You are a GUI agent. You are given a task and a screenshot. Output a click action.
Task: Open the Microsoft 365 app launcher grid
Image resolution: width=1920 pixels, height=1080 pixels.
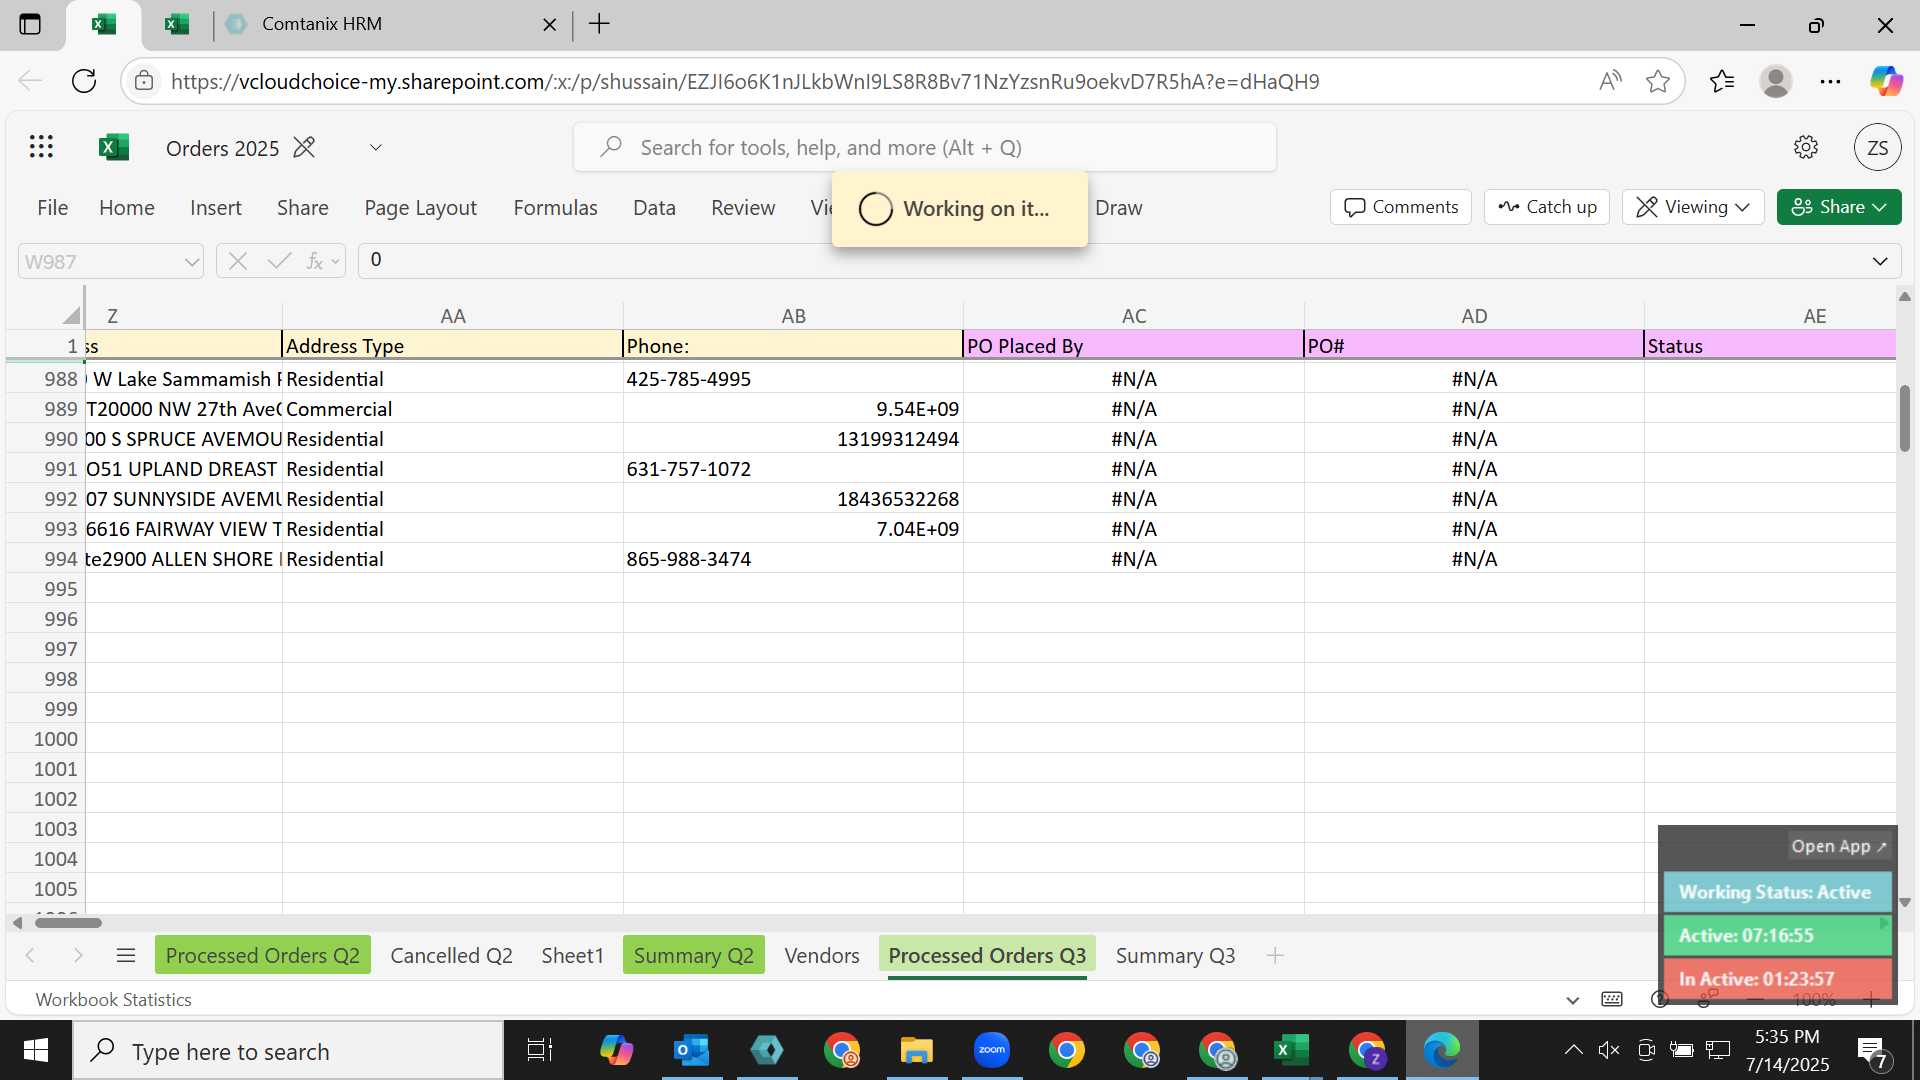pos(41,147)
